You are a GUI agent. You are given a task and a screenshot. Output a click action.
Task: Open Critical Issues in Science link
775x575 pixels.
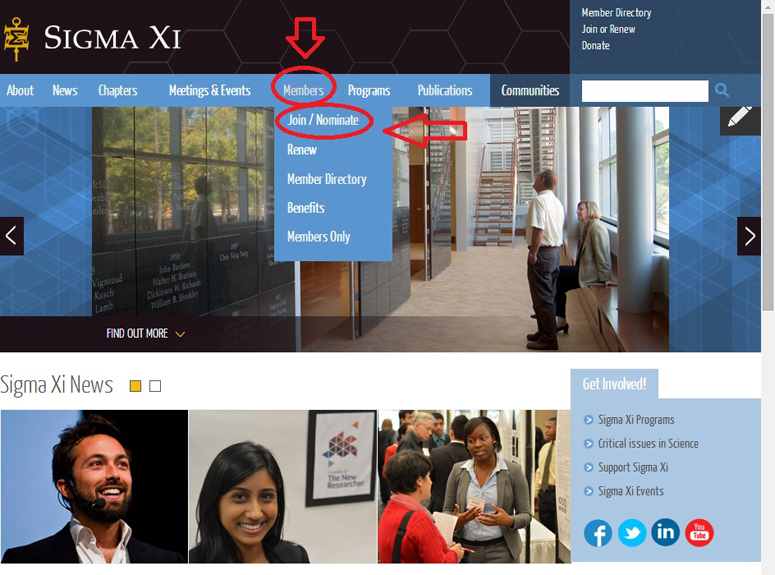point(648,443)
